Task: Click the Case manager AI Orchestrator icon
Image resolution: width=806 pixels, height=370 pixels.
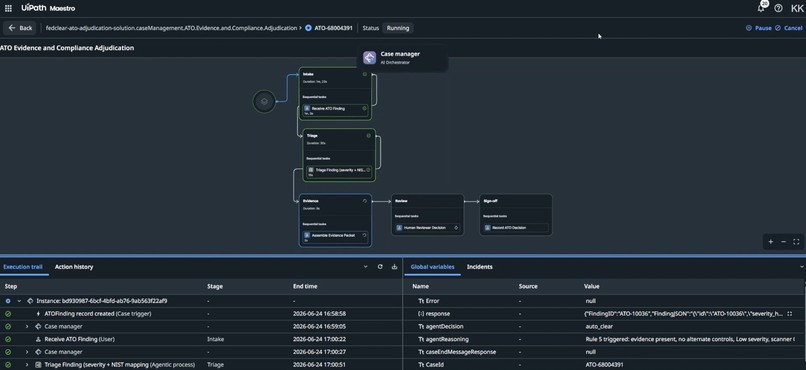Action: (x=369, y=58)
